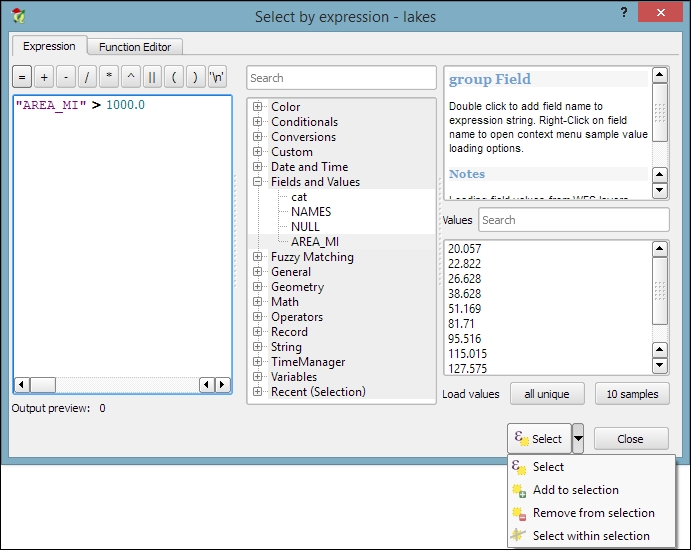Viewport: 691px width, 550px height.
Task: Expand the Record function group
Action: pyautogui.click(x=257, y=331)
